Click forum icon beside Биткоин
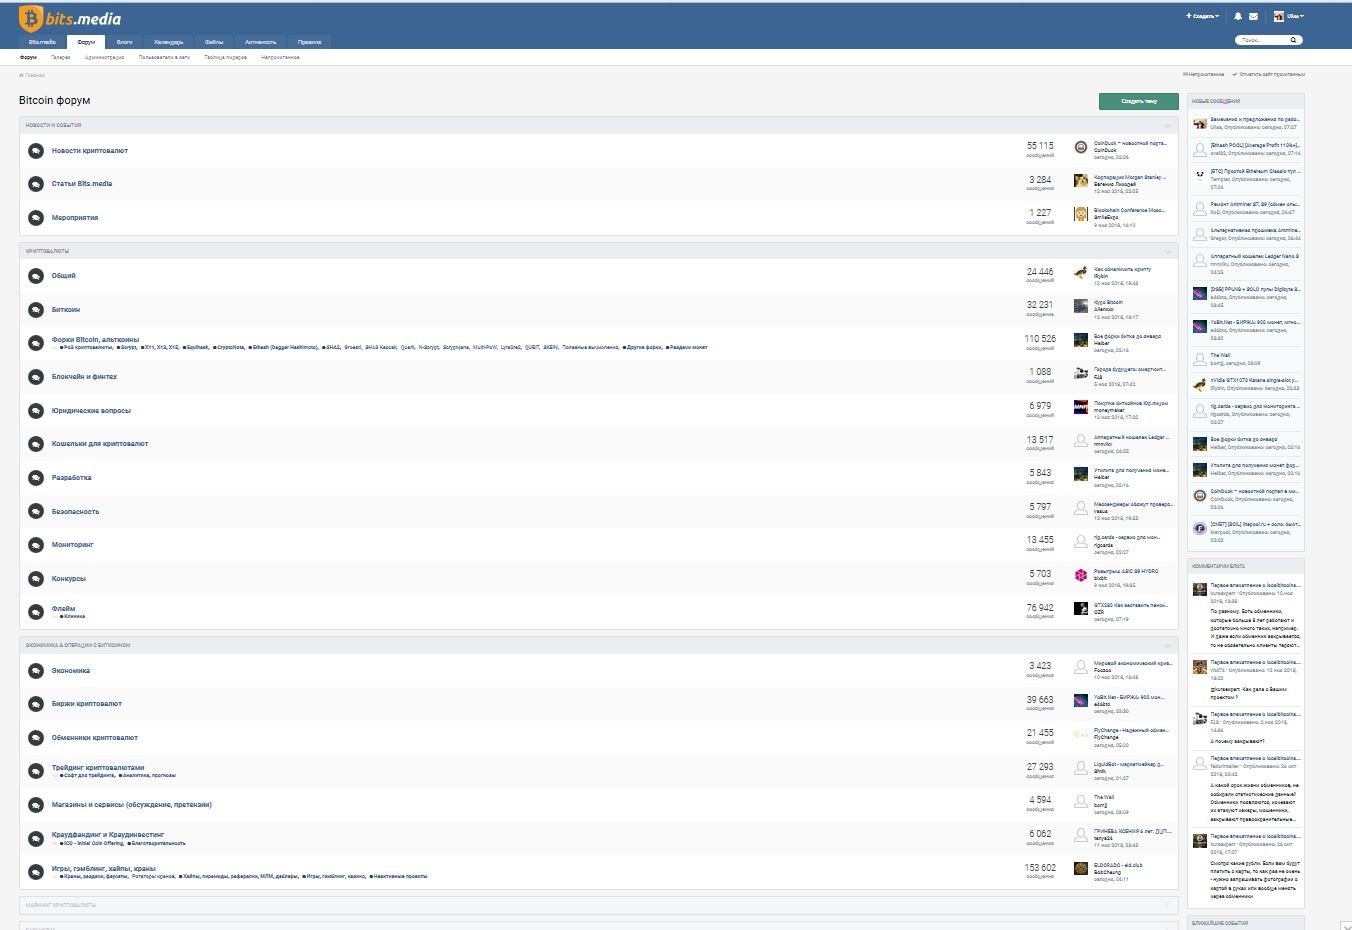1352x930 pixels. (x=36, y=310)
